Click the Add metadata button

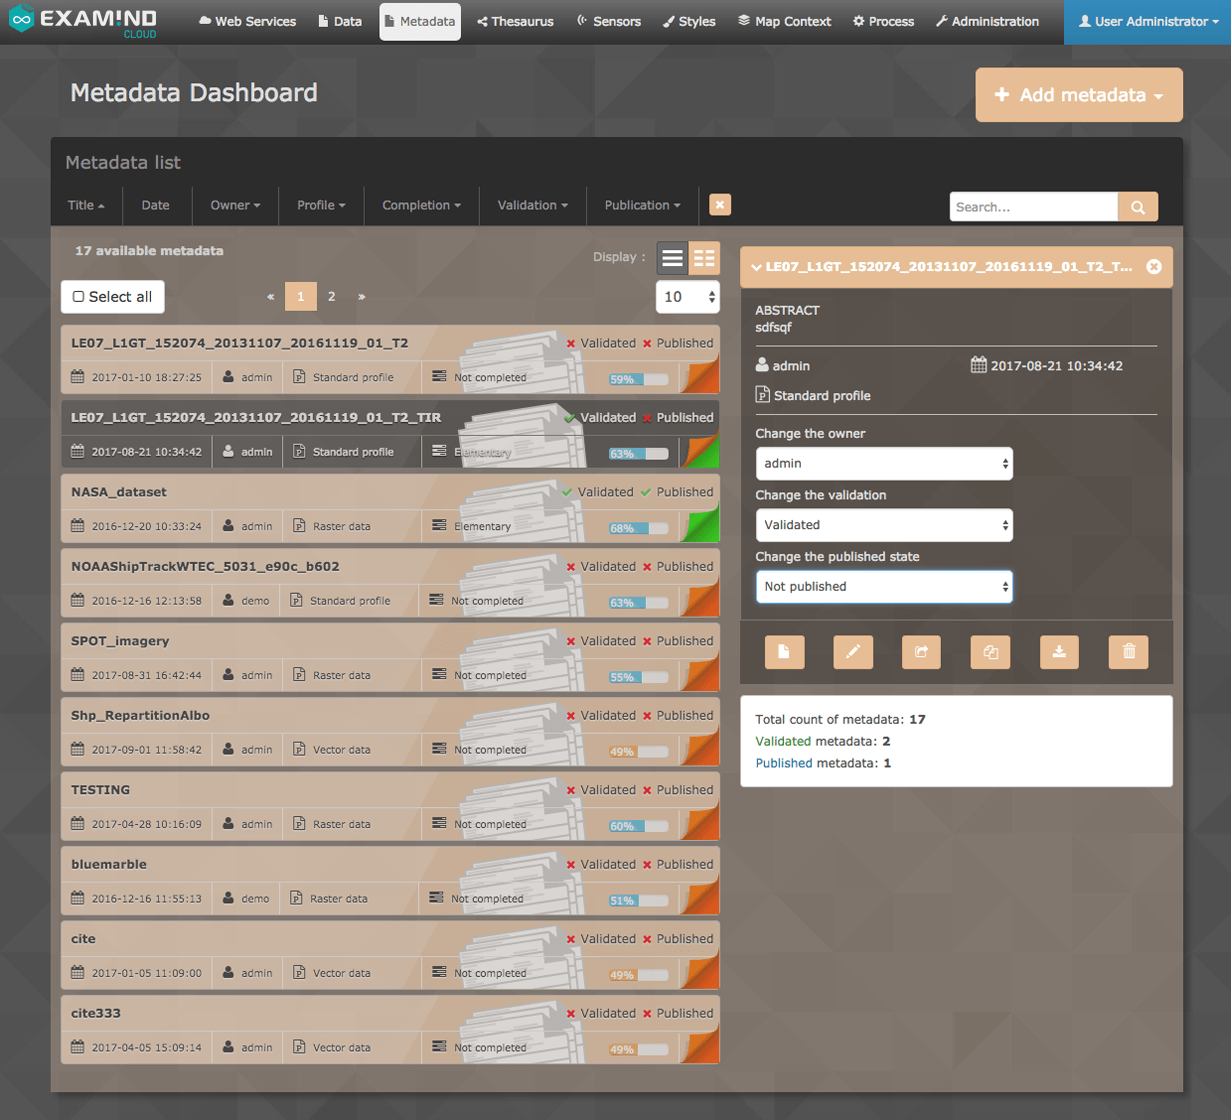click(x=1078, y=95)
